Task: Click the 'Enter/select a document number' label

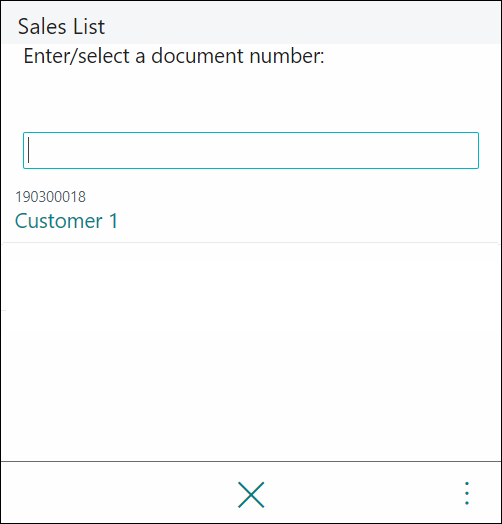Action: pyautogui.click(x=174, y=56)
